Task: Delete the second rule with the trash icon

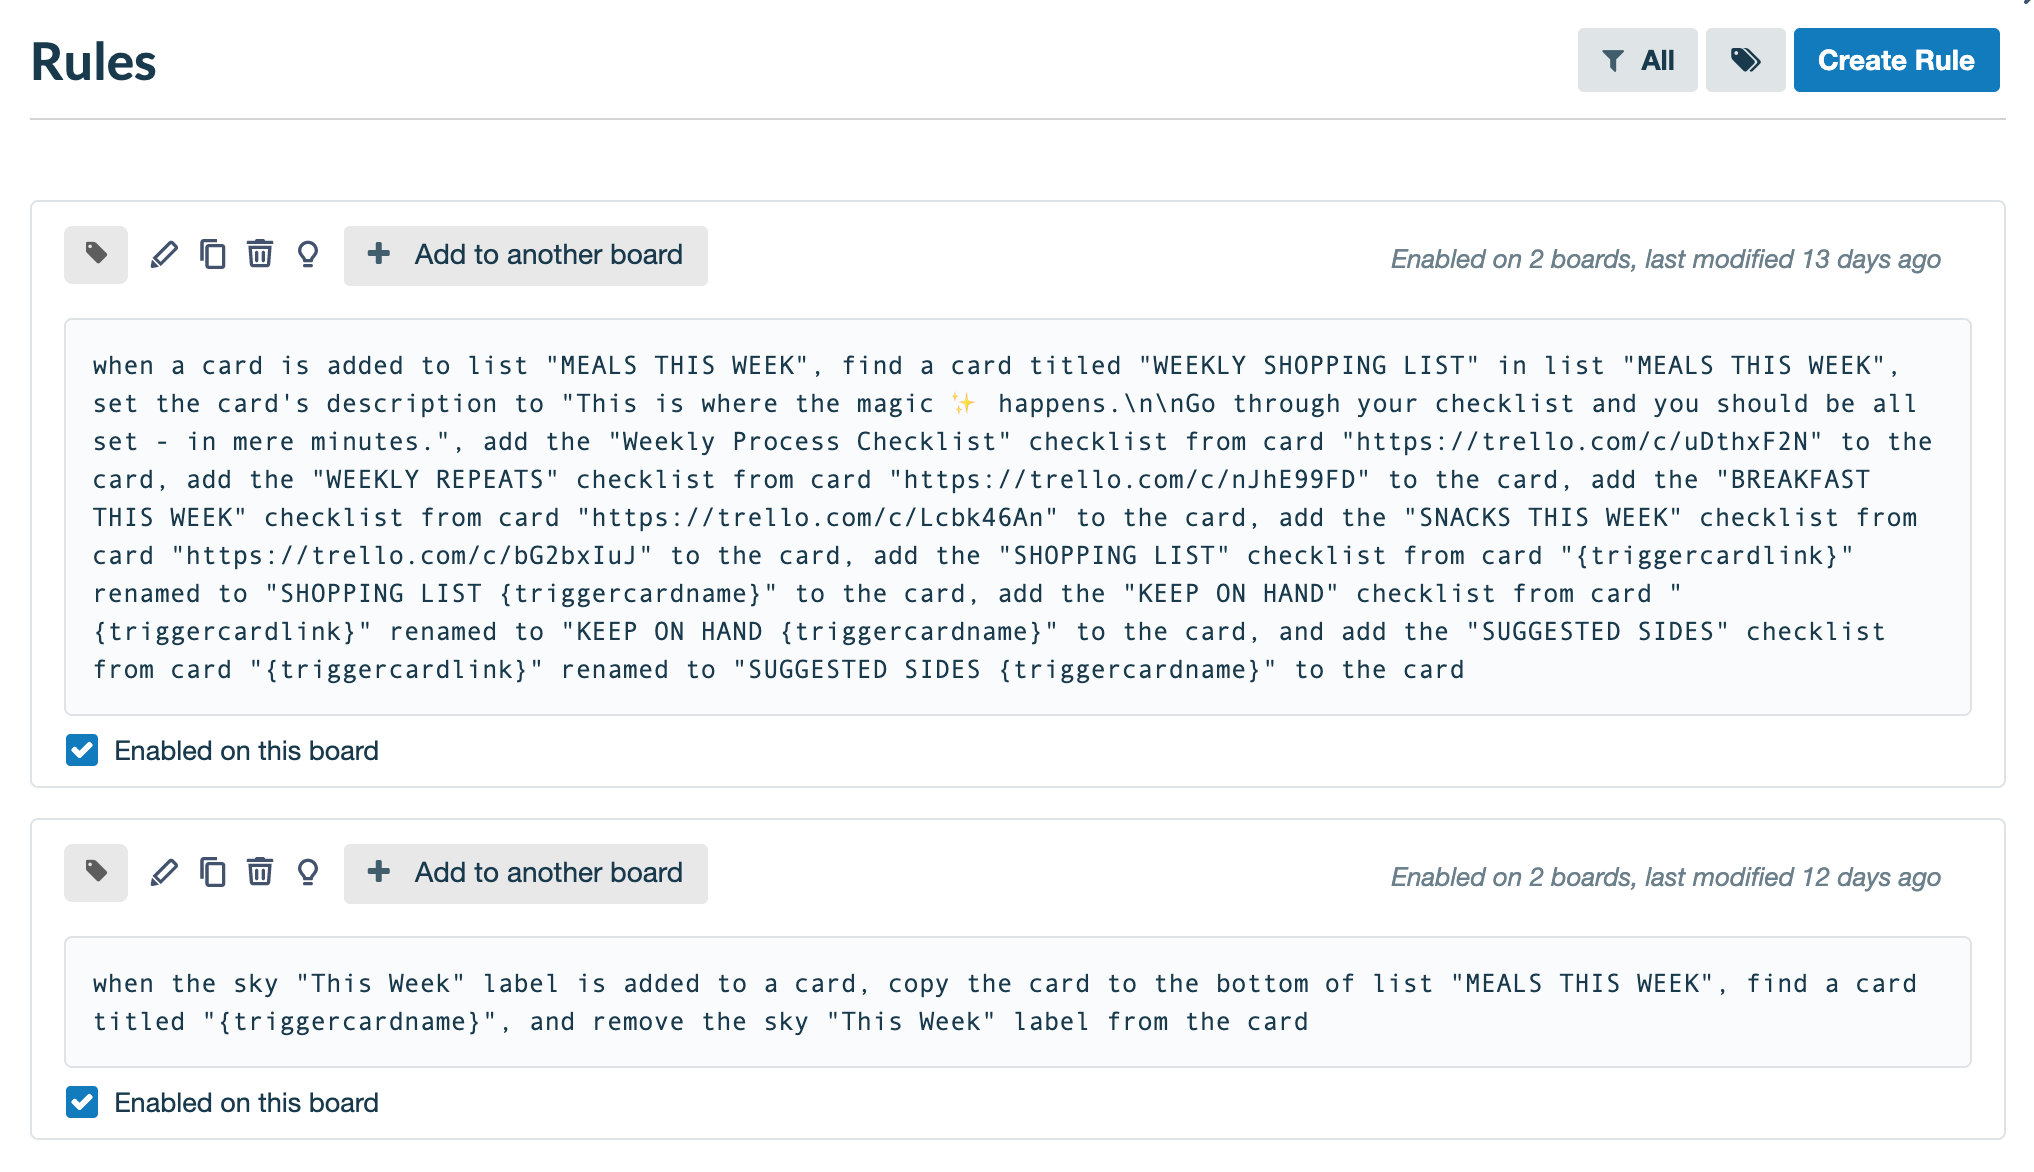Action: coord(260,873)
